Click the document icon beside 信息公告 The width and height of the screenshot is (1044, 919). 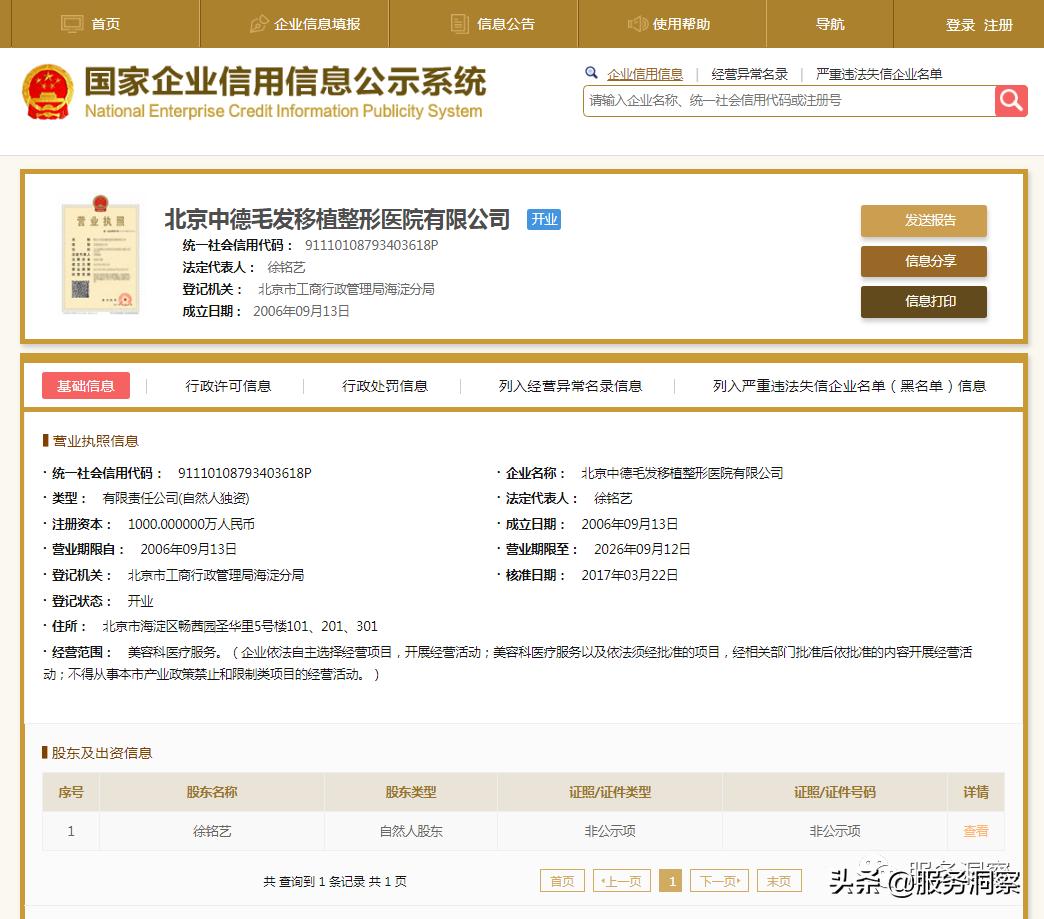coord(460,23)
